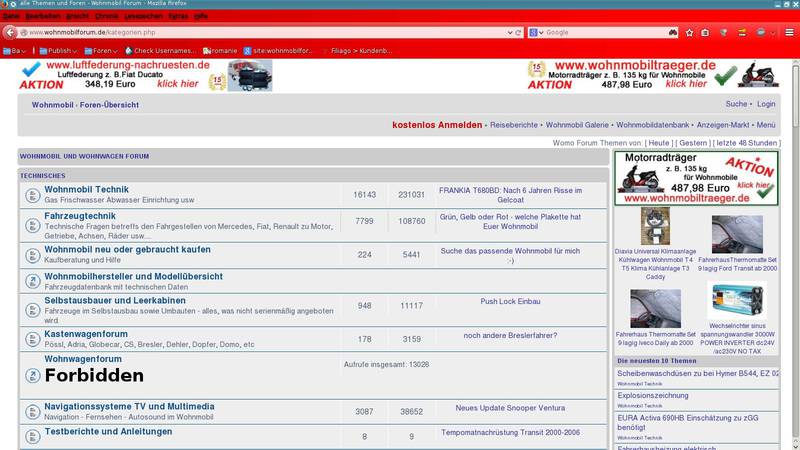The height and width of the screenshot is (450, 800).
Task: Click the speech bubble toolbar icon
Action: [x=760, y=32]
